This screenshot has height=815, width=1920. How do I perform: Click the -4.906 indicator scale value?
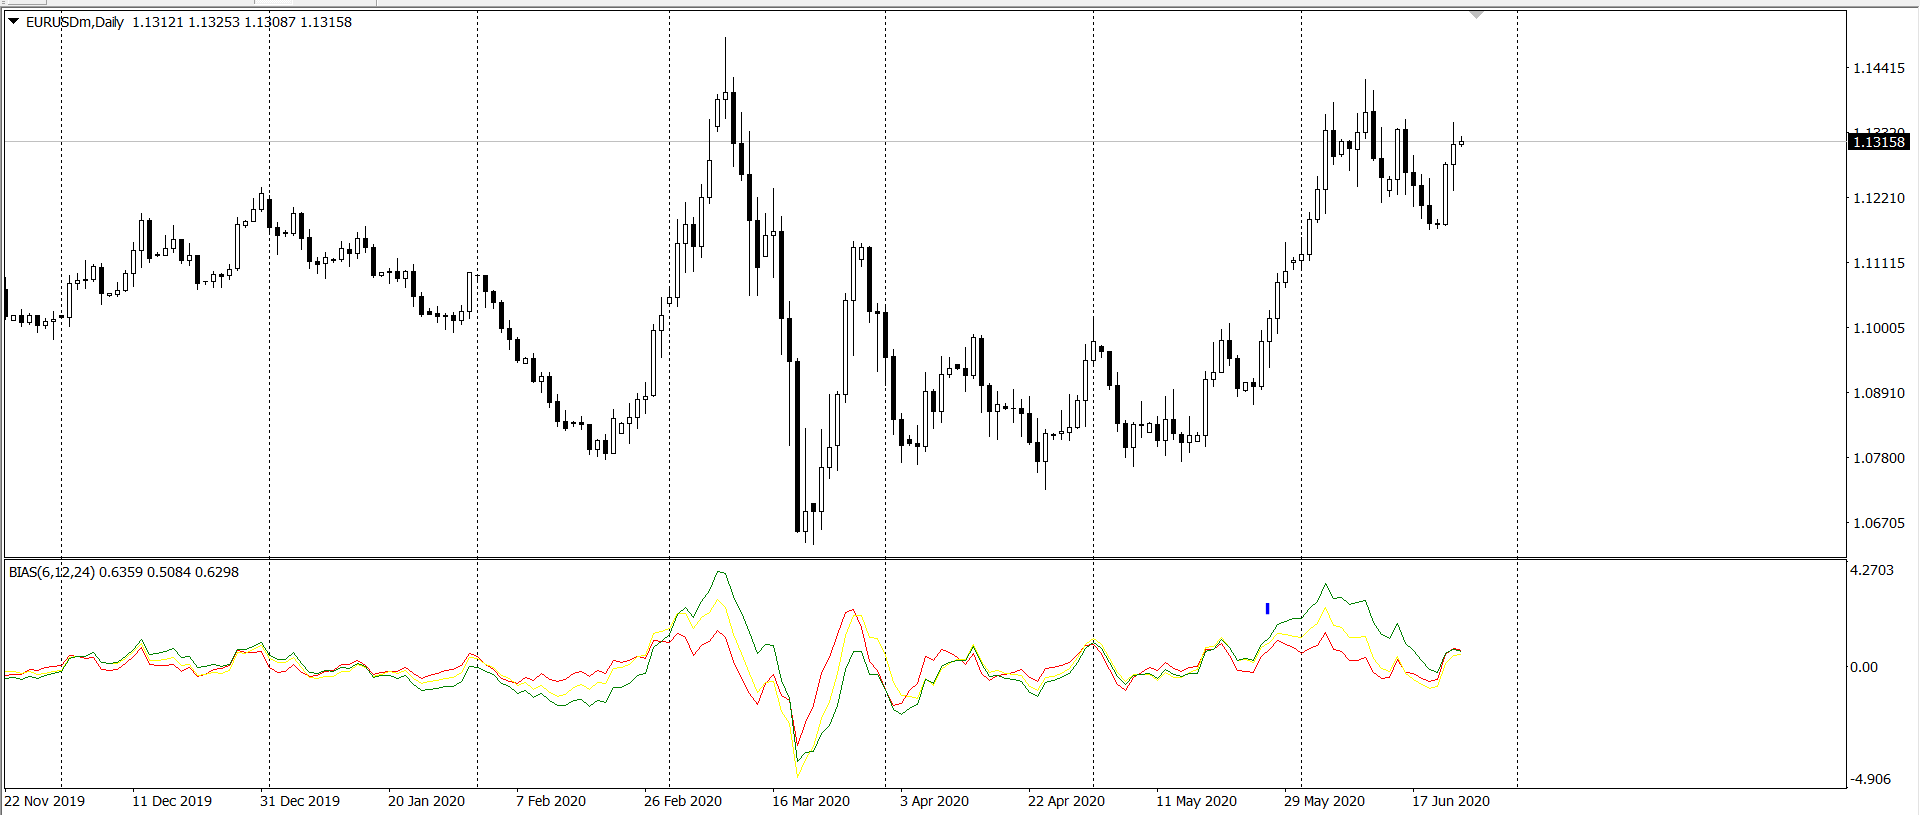coord(1871,779)
